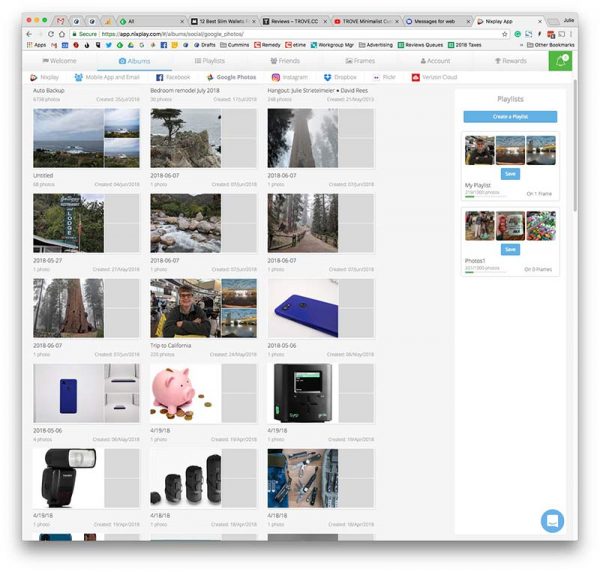Open the etime bookmark
This screenshot has width=600, height=572.
(x=295, y=45)
